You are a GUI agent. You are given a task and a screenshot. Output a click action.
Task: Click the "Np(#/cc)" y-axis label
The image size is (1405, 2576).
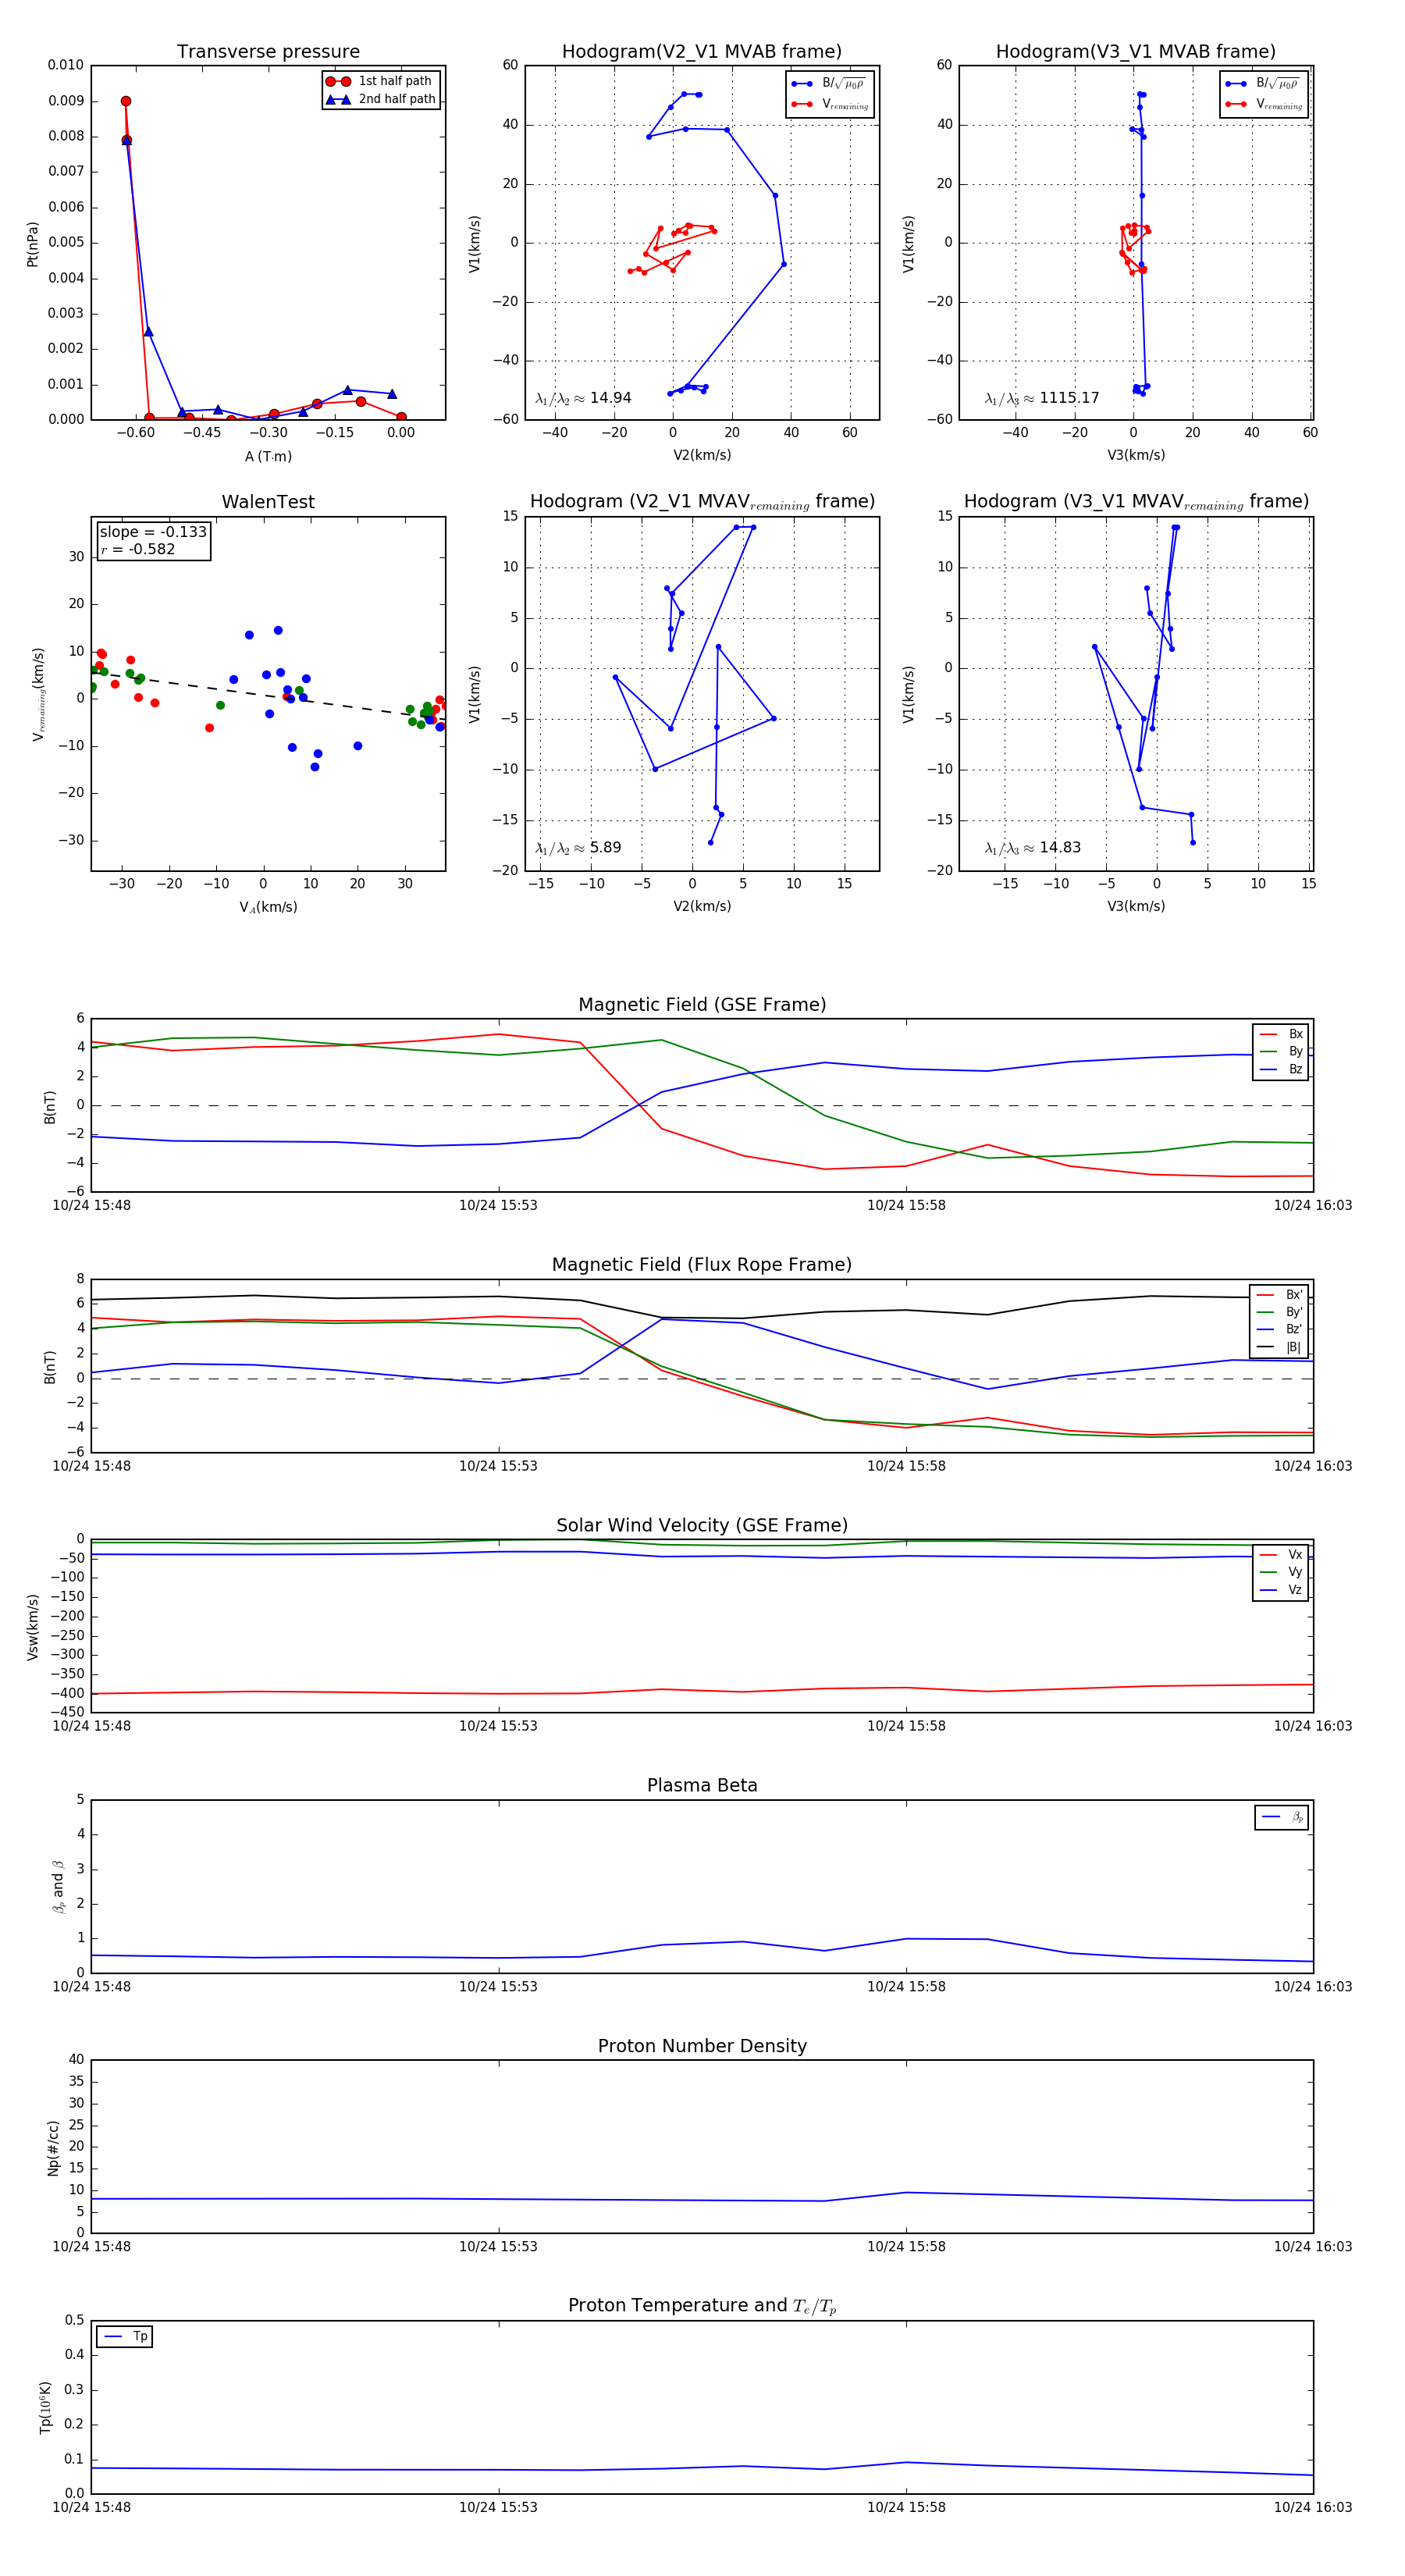tap(53, 2147)
